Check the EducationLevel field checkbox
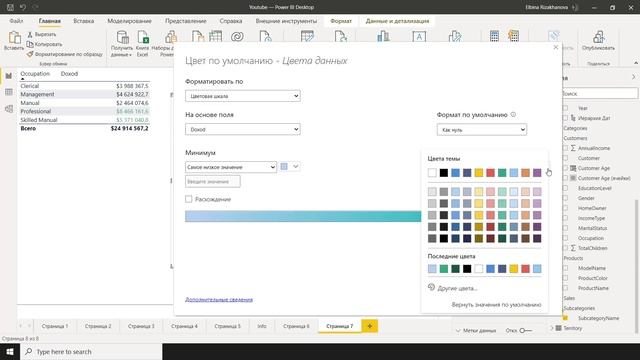Image resolution: width=640 pixels, height=360 pixels. click(x=565, y=188)
